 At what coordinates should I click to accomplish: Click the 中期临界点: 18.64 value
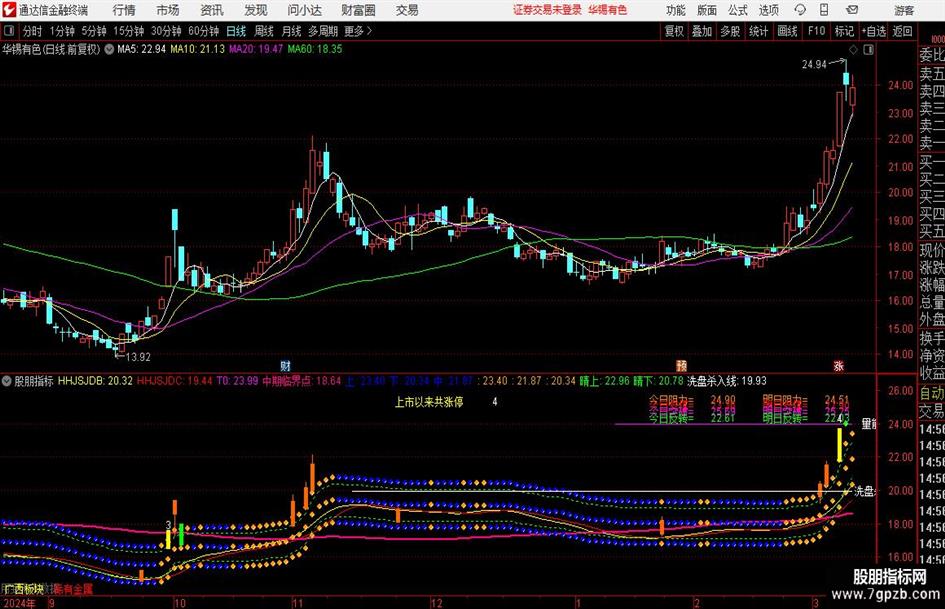(301, 381)
